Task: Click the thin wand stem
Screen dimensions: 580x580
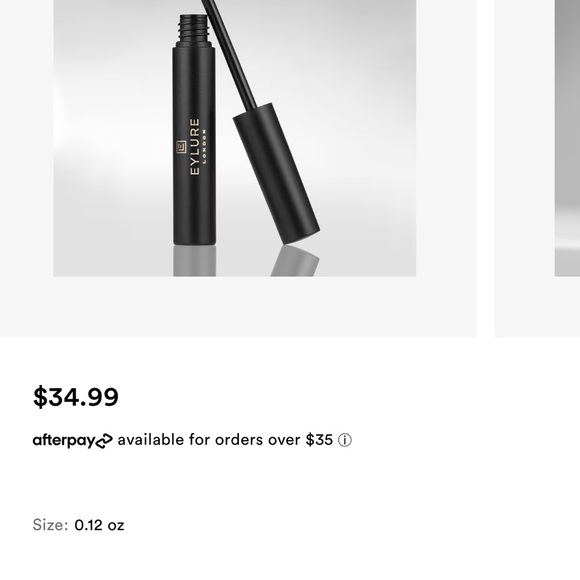Action: [229, 54]
